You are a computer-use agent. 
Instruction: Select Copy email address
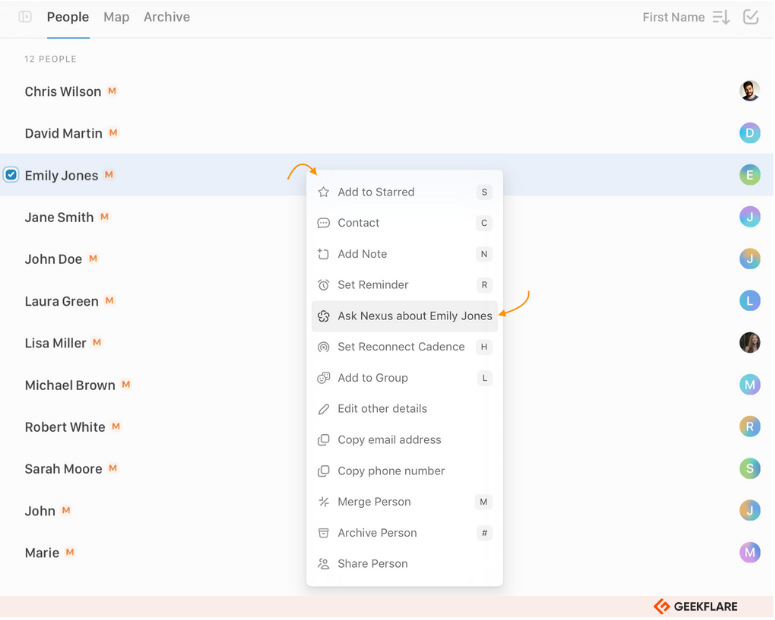[x=404, y=440]
